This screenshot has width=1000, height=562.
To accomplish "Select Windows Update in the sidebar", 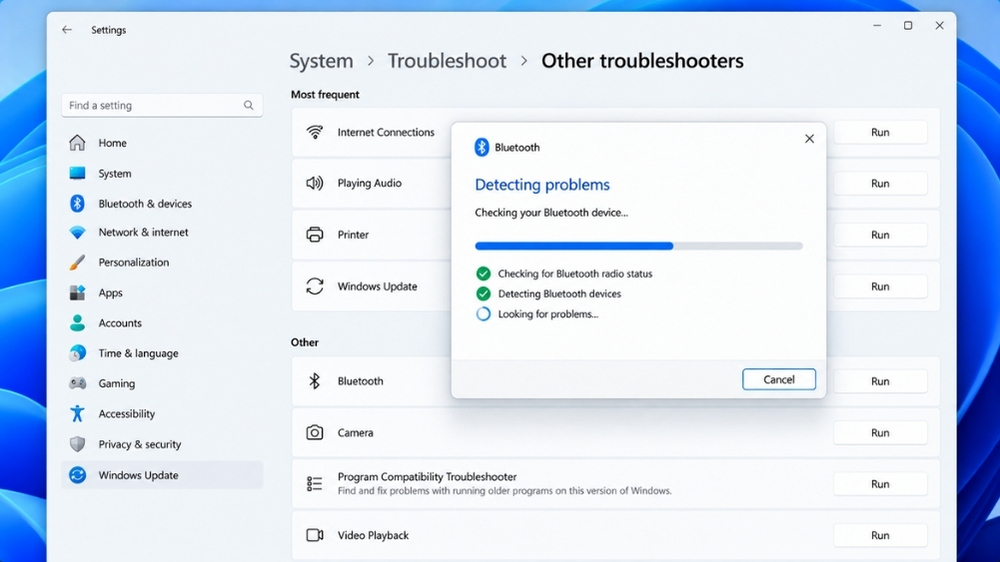I will (x=162, y=475).
